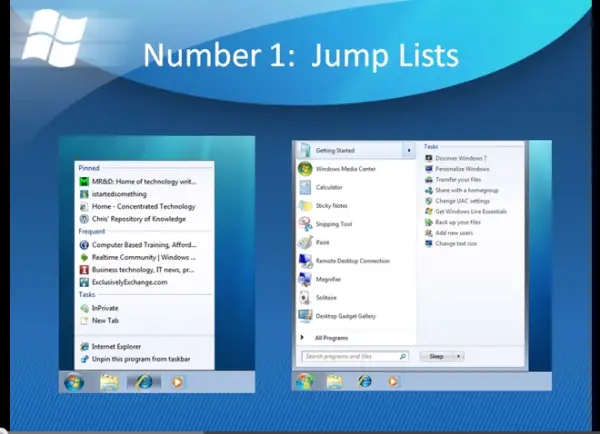
Task: Click the Sleep button
Action: coord(436,356)
